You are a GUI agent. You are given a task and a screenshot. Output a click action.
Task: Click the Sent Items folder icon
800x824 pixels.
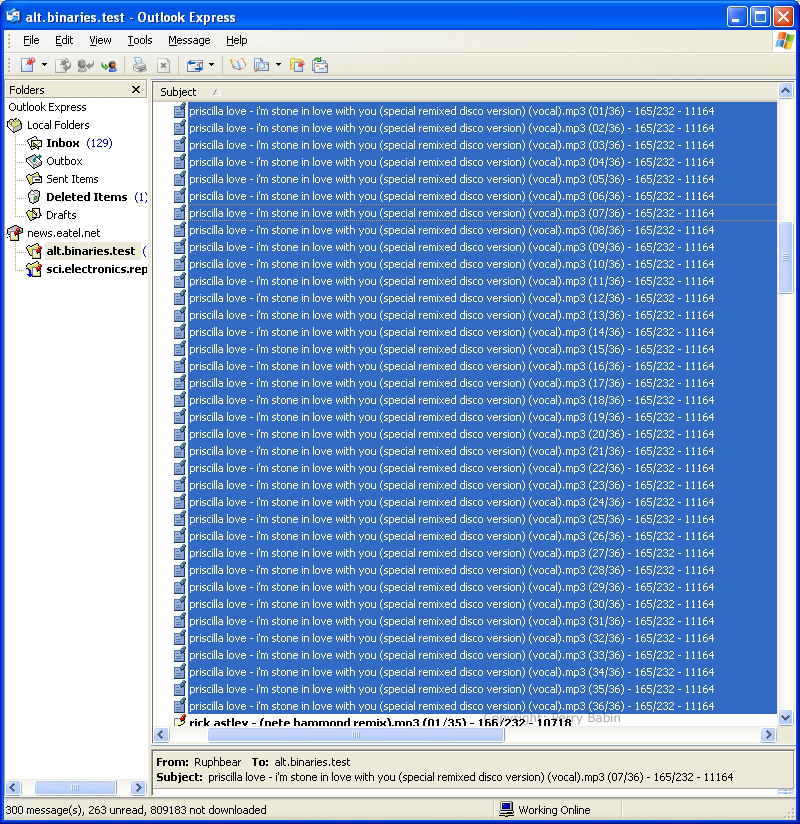click(x=34, y=179)
